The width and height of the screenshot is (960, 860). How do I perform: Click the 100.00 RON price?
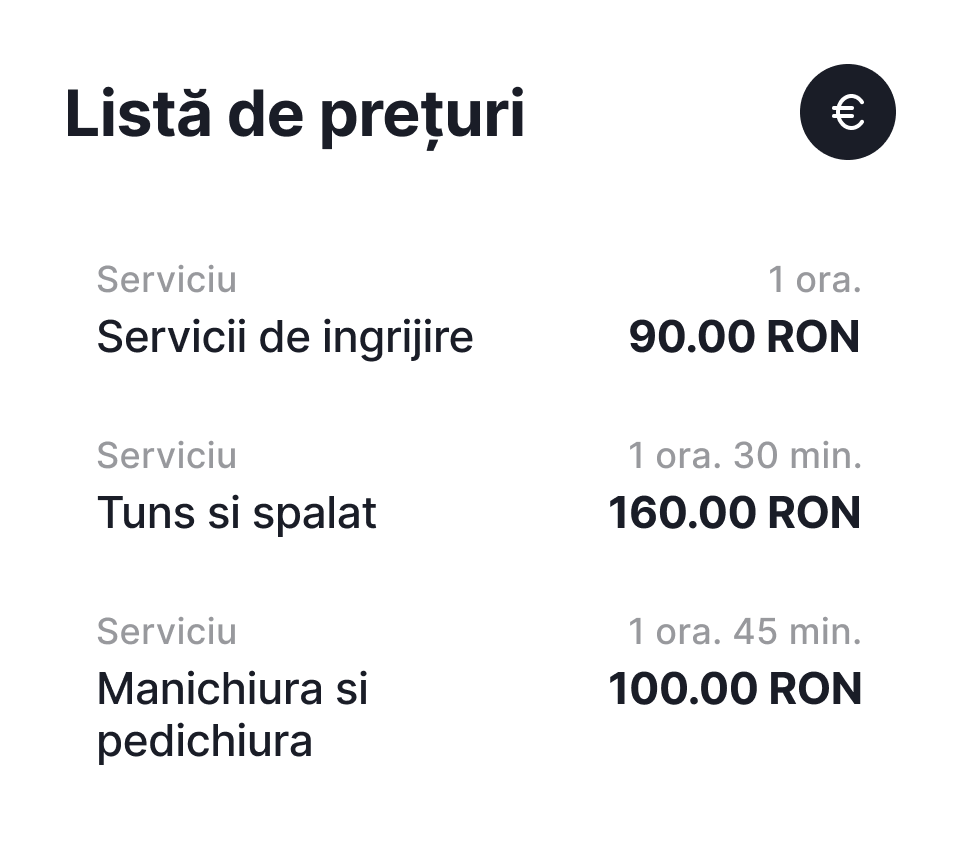coord(733,689)
